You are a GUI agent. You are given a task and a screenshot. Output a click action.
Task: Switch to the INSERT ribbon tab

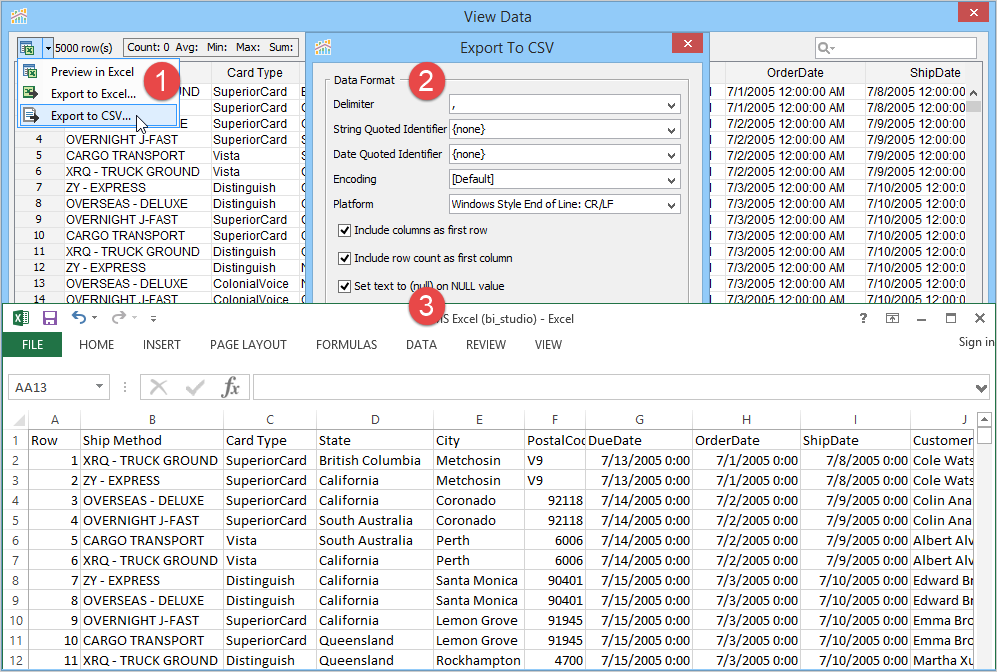[x=162, y=345]
